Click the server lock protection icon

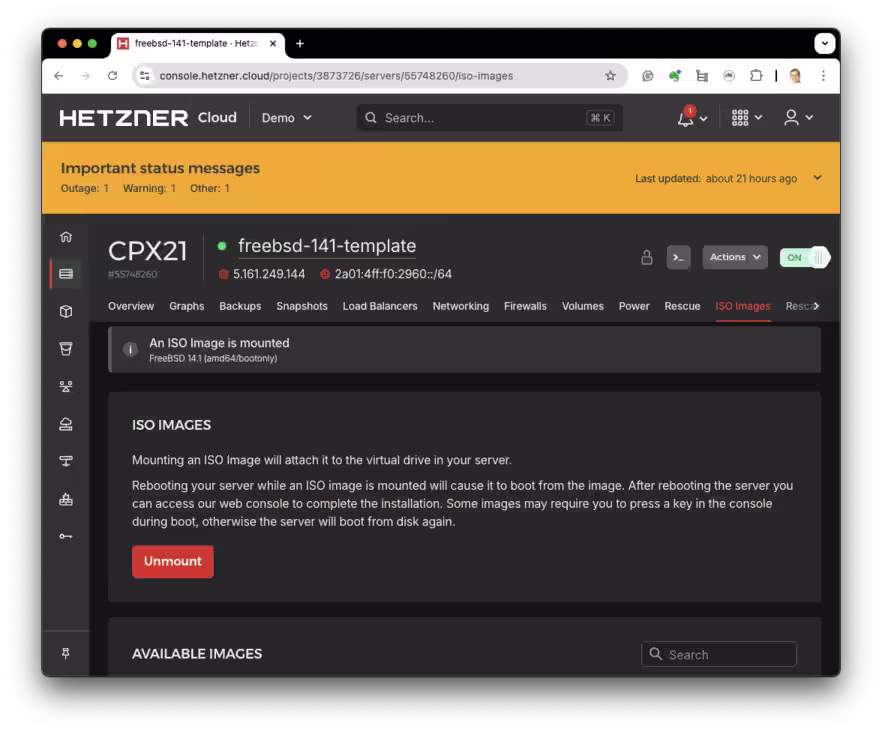pos(647,258)
